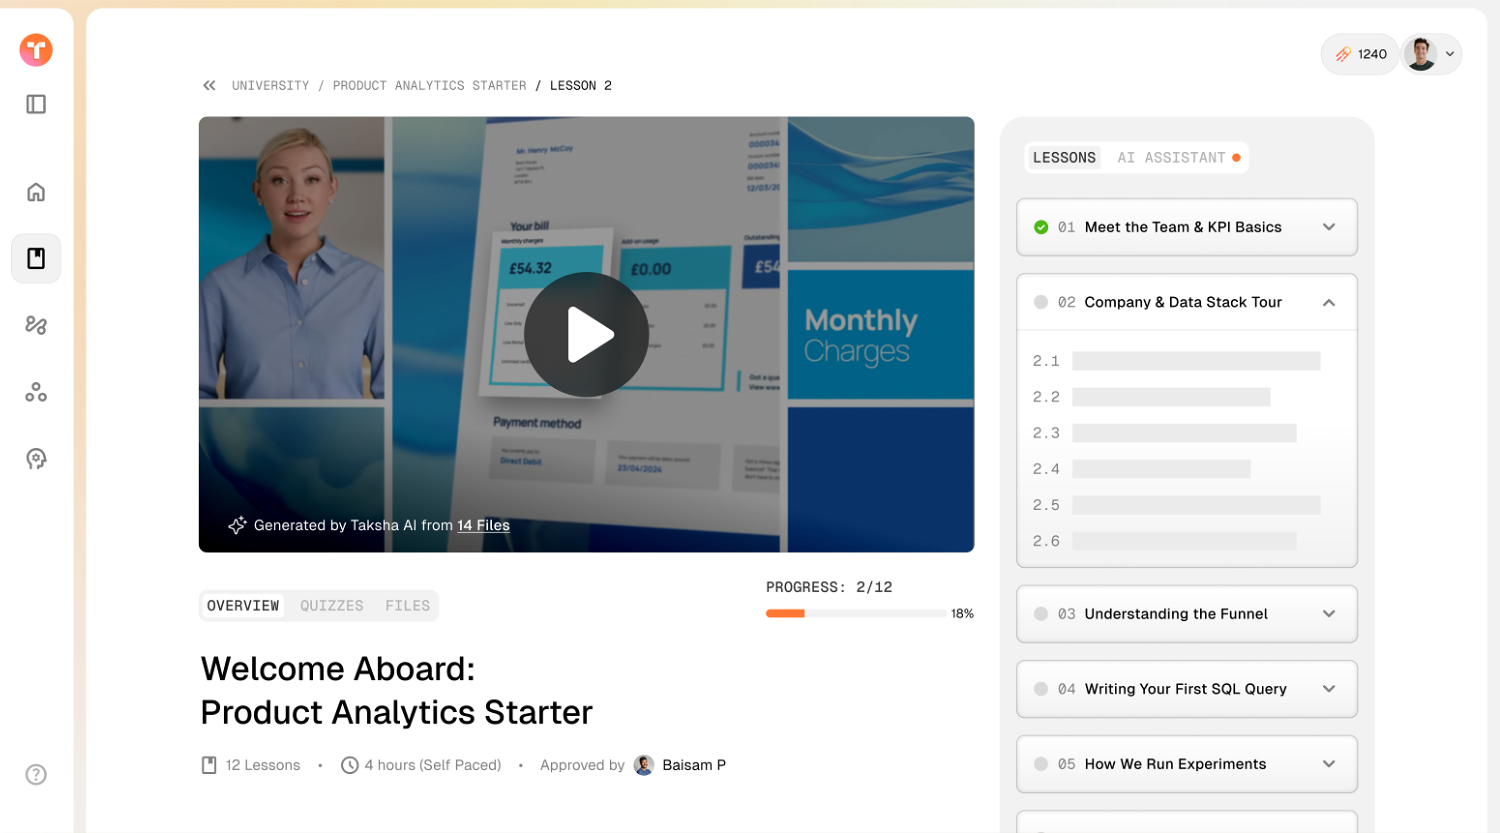Collapse Company & Data Stack Tour chevron

coord(1329,302)
